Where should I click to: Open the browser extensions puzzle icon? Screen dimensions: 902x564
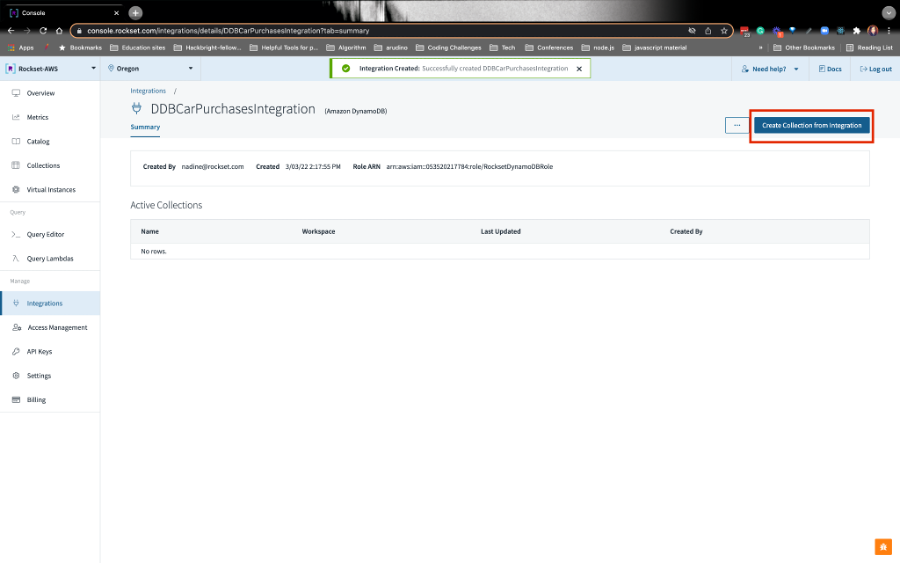point(856,31)
